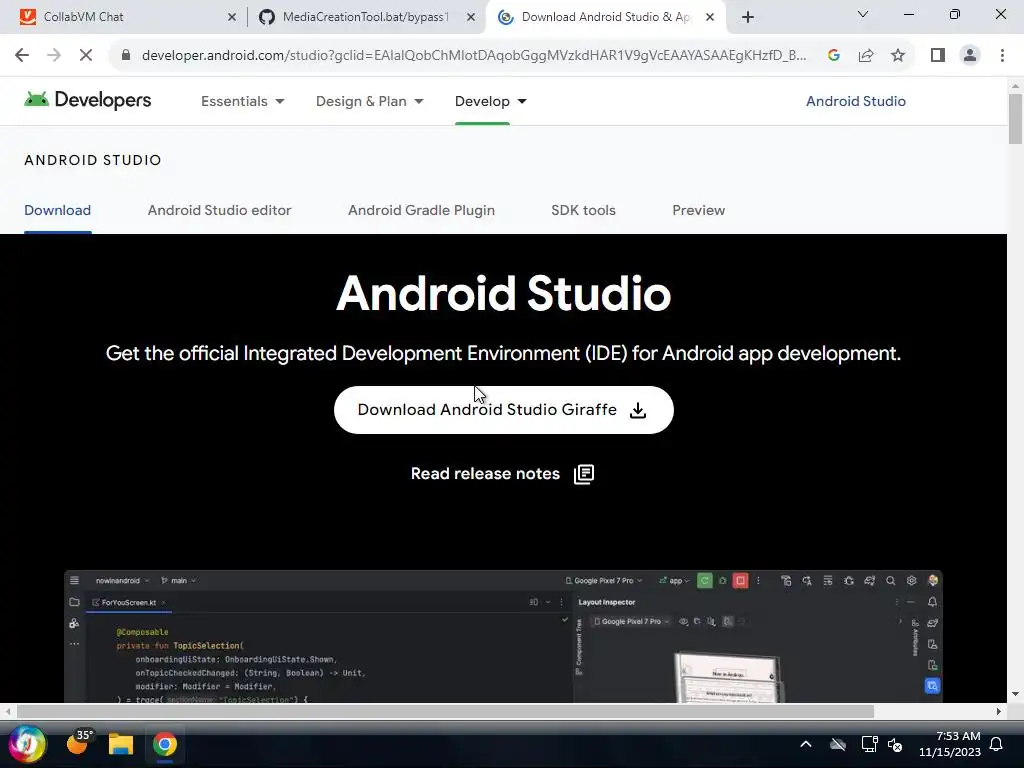Click the cloud sync tray icon
Viewport: 1024px width, 768px height.
(x=838, y=744)
